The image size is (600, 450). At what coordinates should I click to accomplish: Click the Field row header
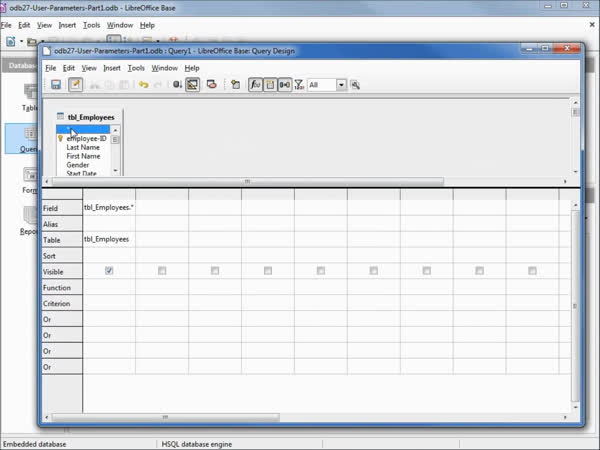coord(62,208)
